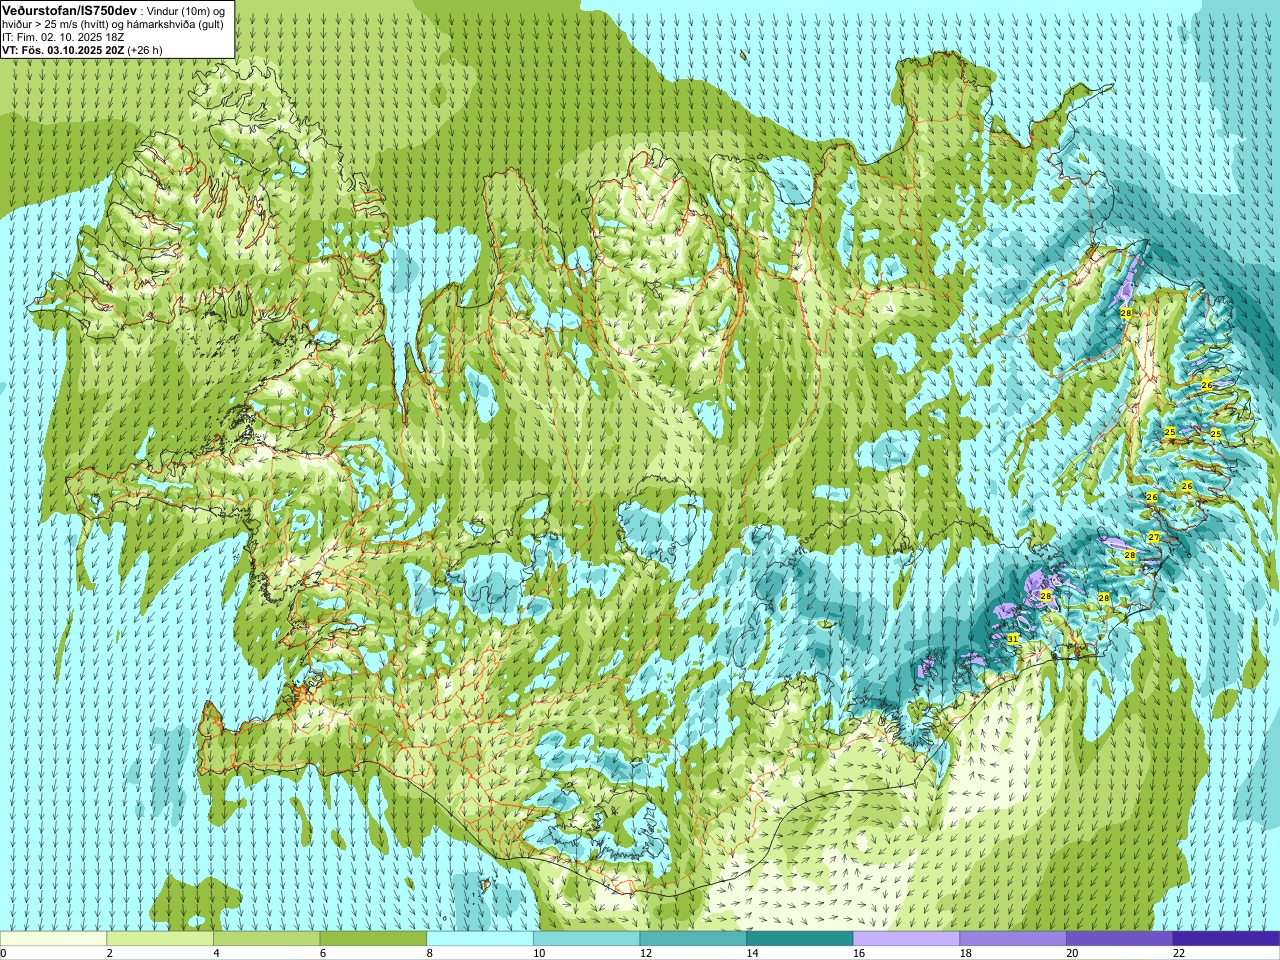
Task: Click the yellow gust label 27
Action: tap(1153, 537)
